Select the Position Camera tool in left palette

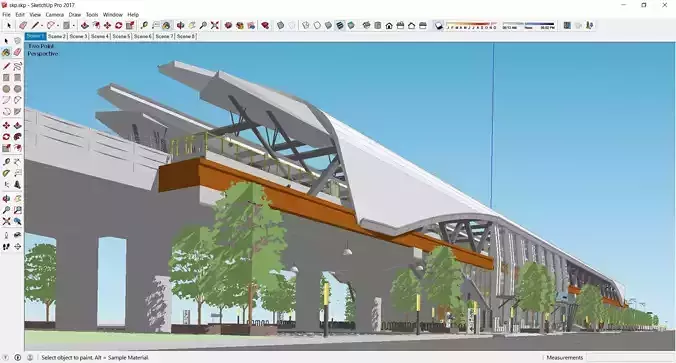[x=6, y=235]
